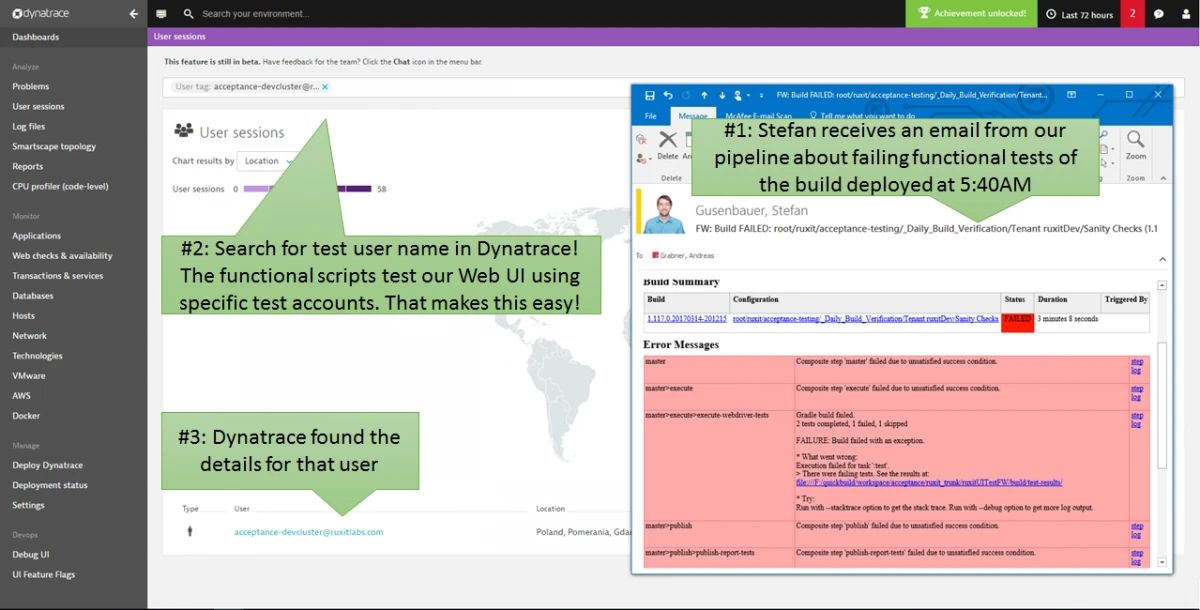The image size is (1200, 610).
Task: Open the acceptance-devcluster@ruxitlabs.com user link
Action: 310,533
